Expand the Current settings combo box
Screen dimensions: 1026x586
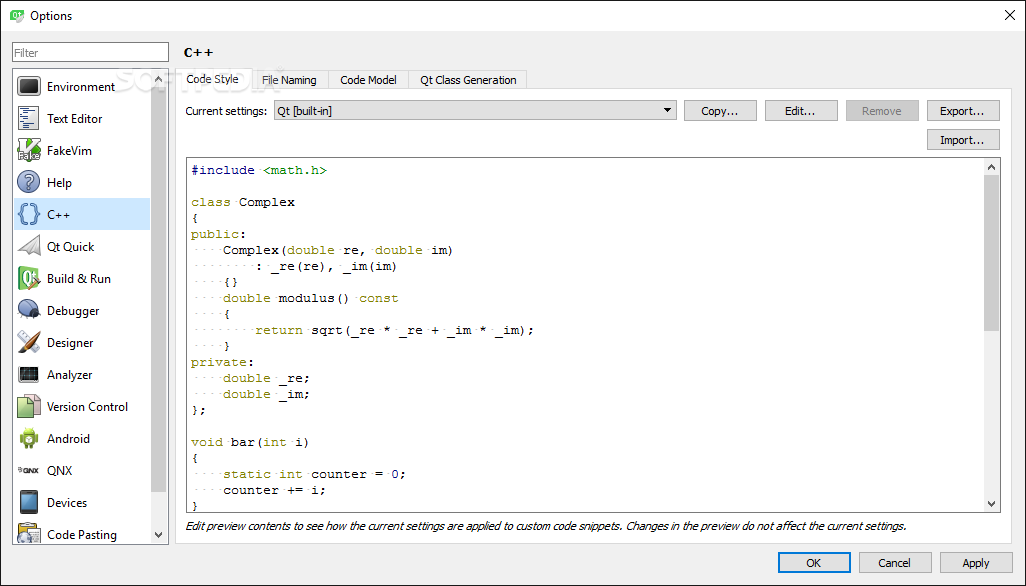475,111
